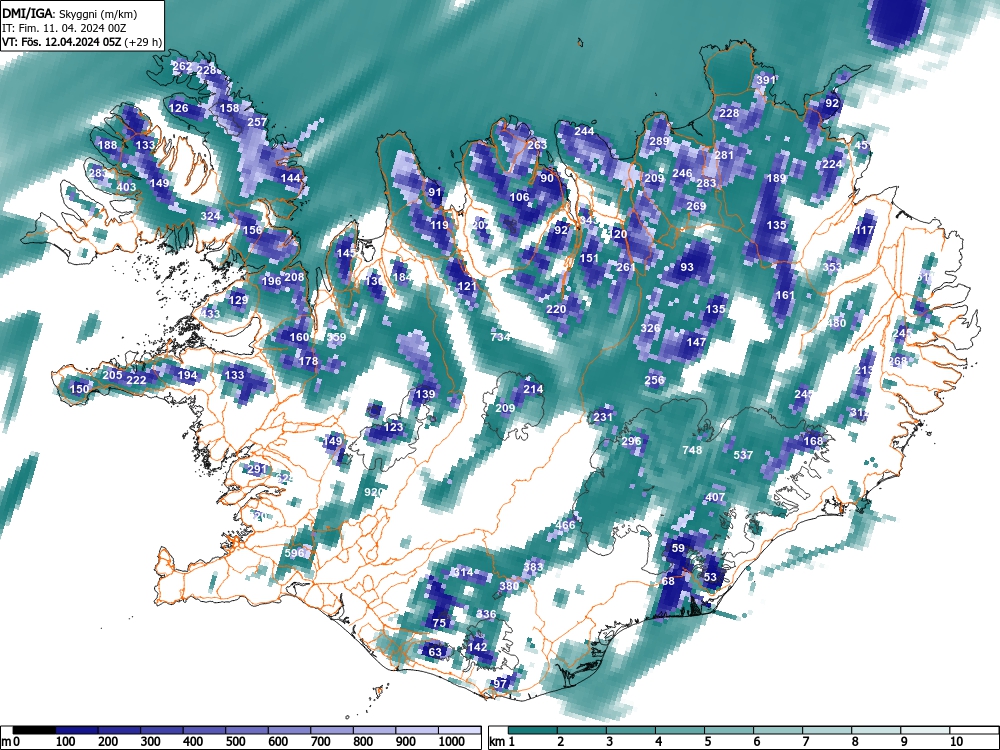Click the 63 visibility reading

[435, 652]
